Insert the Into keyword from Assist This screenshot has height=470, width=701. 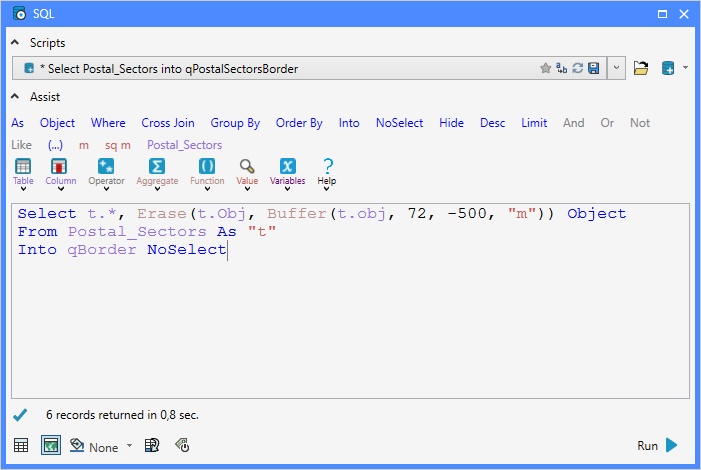coord(349,123)
